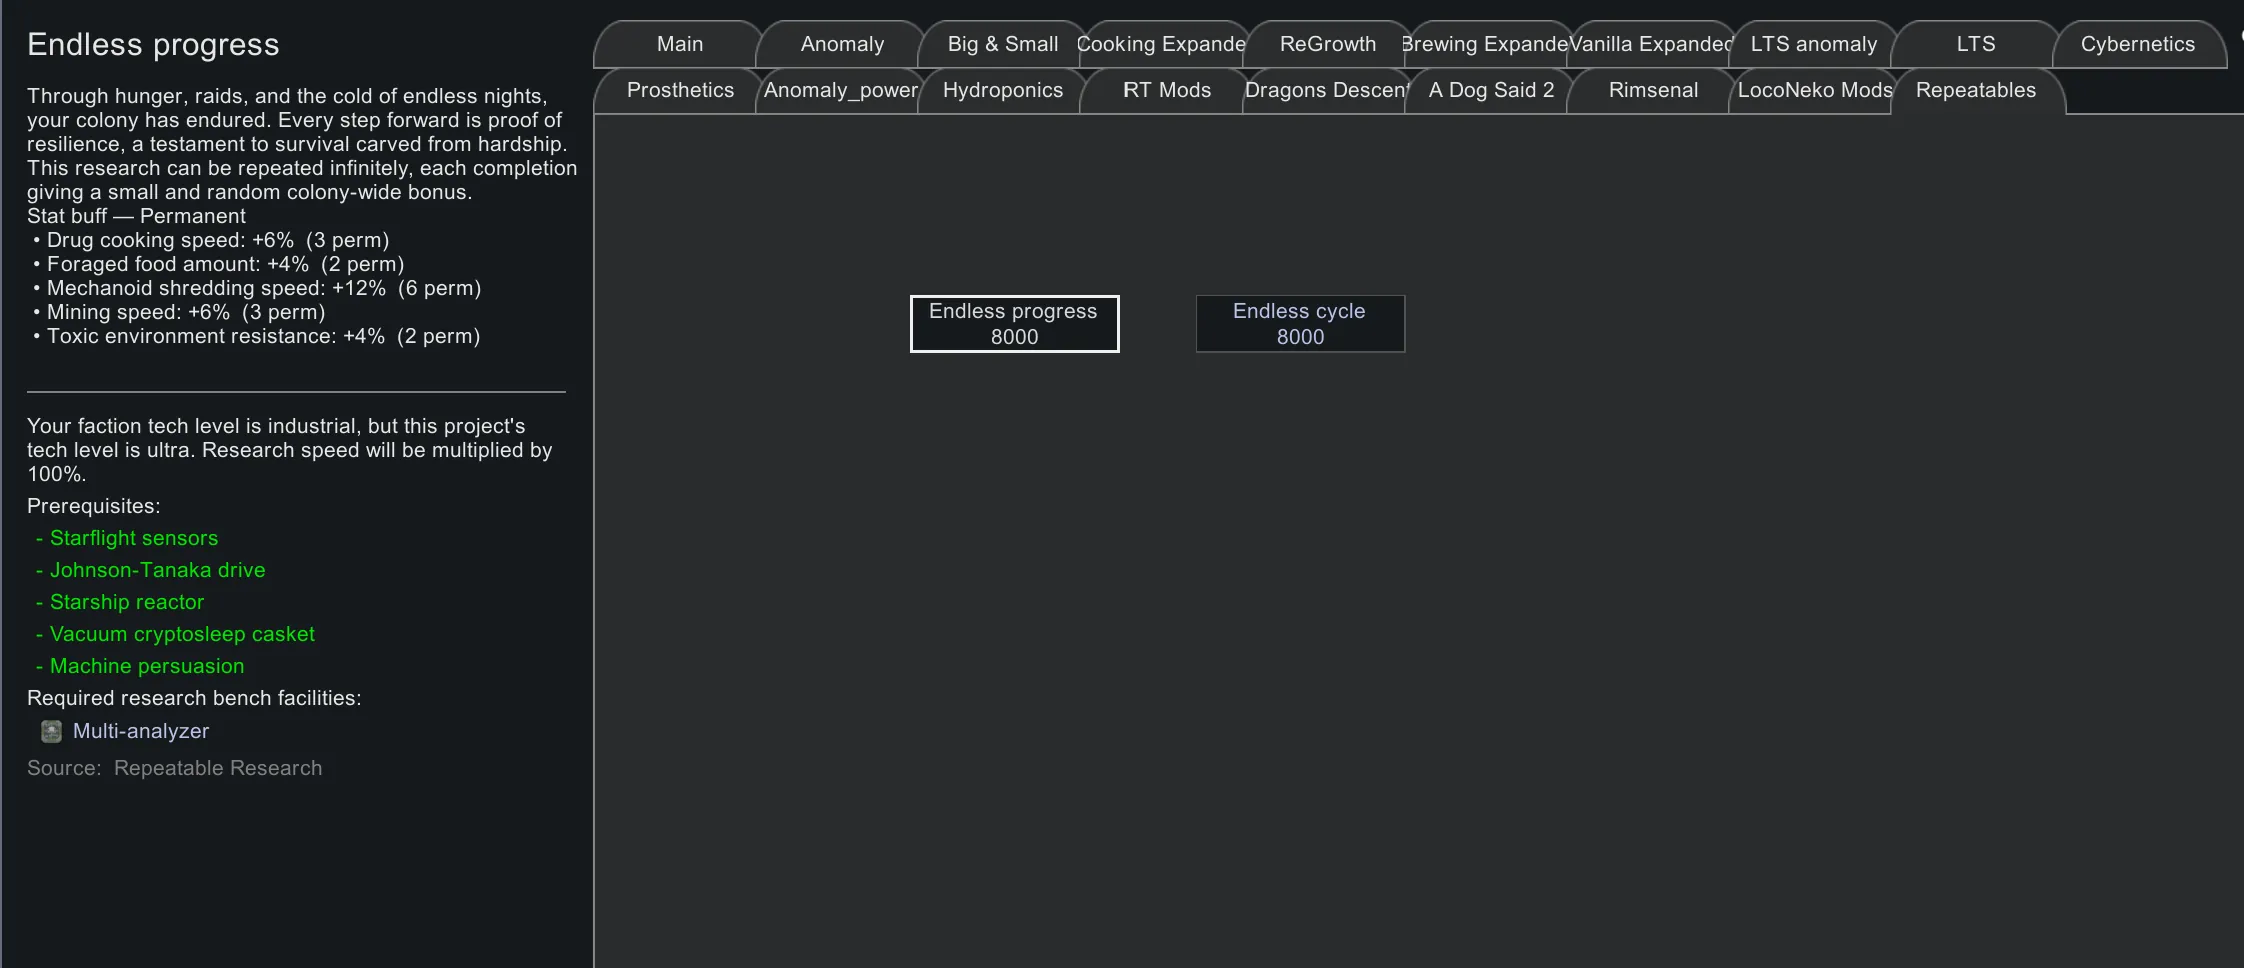Click the Multi-analyzer facility icon
The width and height of the screenshot is (2244, 968).
coord(51,731)
